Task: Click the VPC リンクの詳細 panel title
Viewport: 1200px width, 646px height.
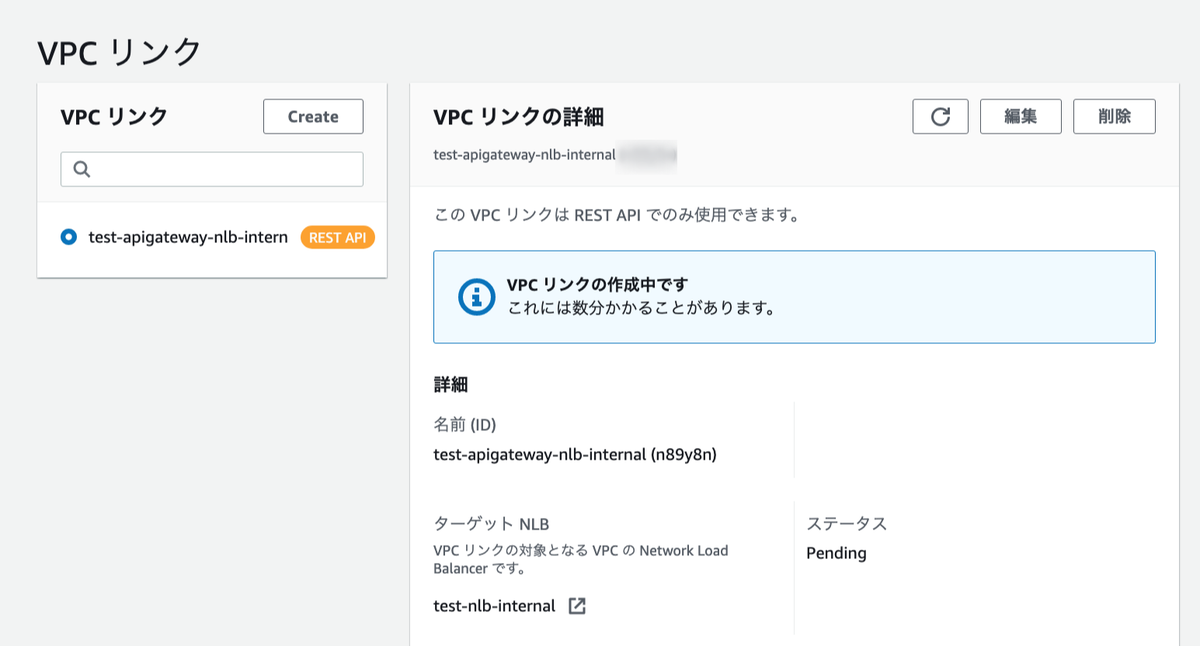Action: (x=516, y=116)
